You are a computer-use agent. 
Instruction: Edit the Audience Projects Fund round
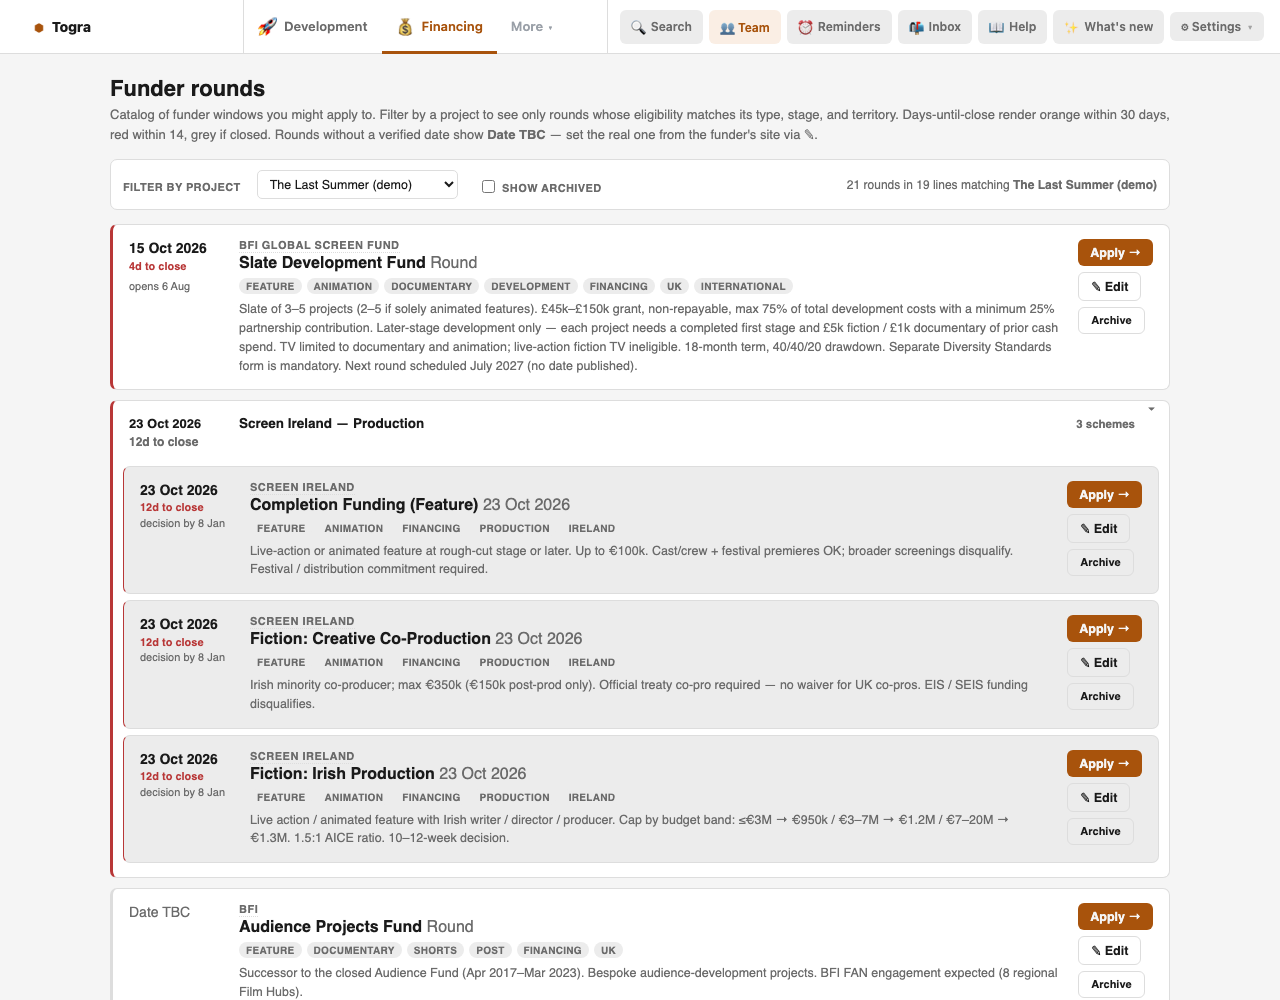pyautogui.click(x=1110, y=951)
